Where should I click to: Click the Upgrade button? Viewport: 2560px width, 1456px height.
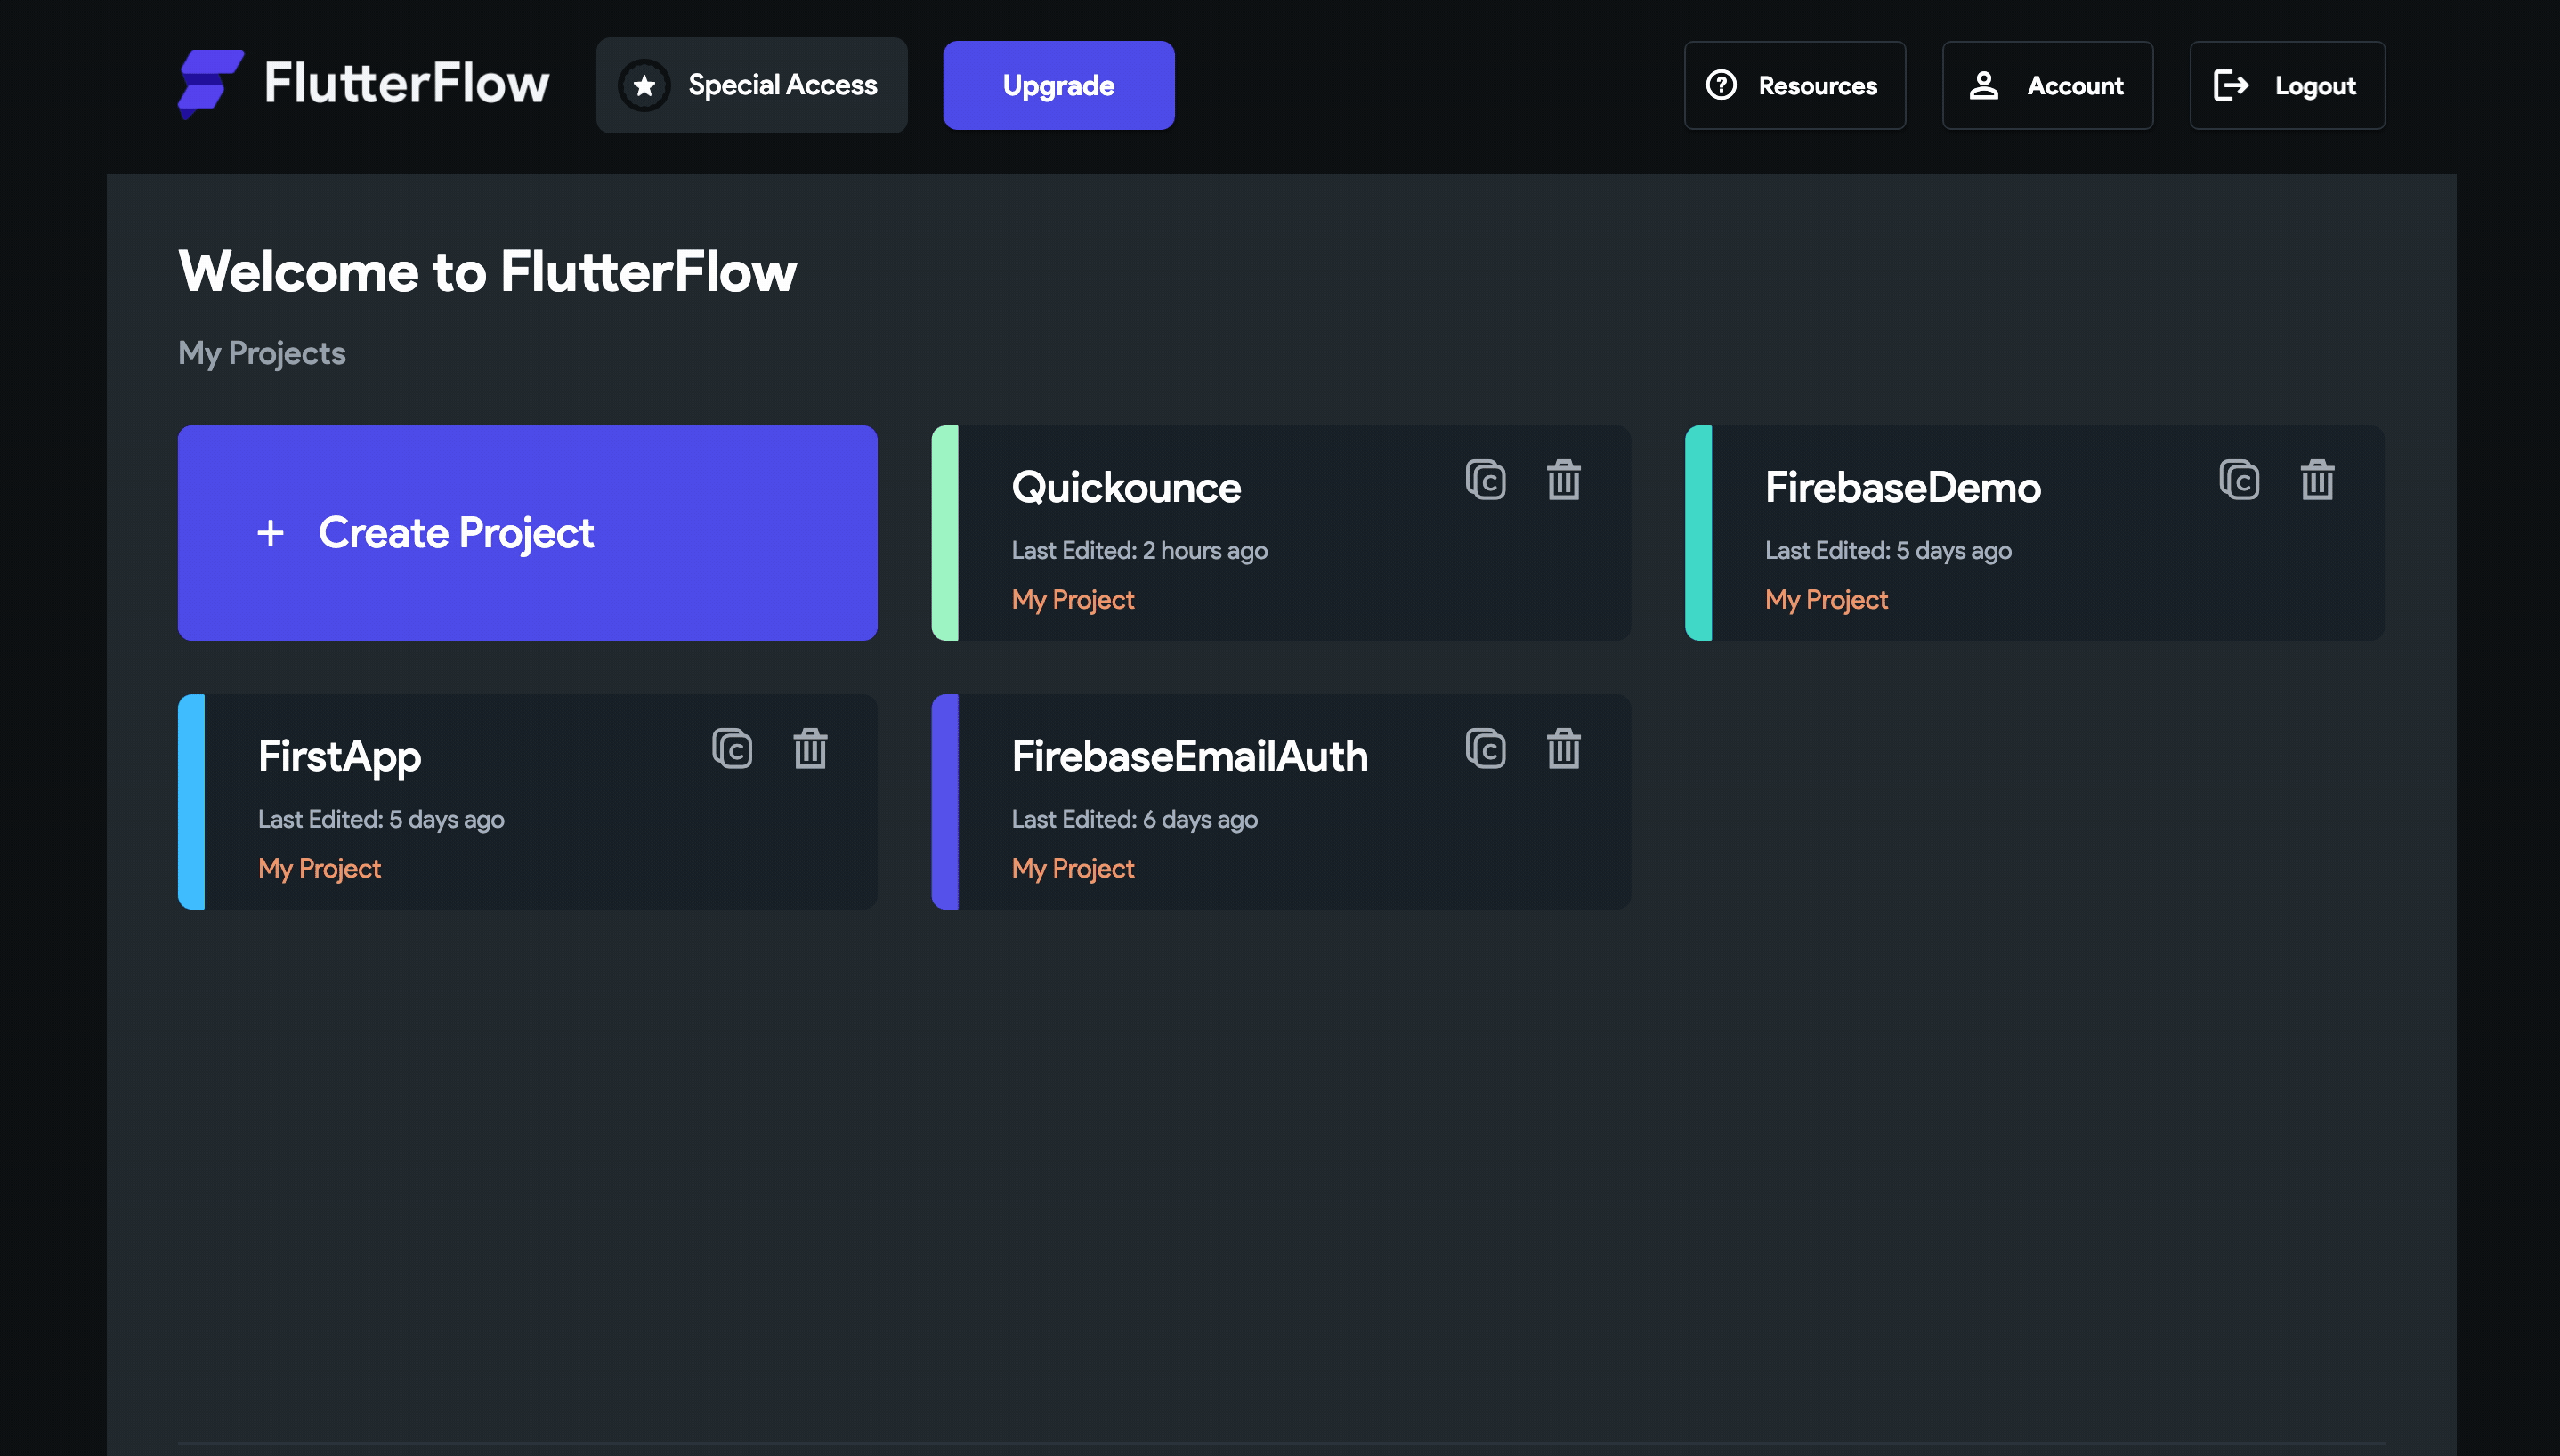(1059, 85)
